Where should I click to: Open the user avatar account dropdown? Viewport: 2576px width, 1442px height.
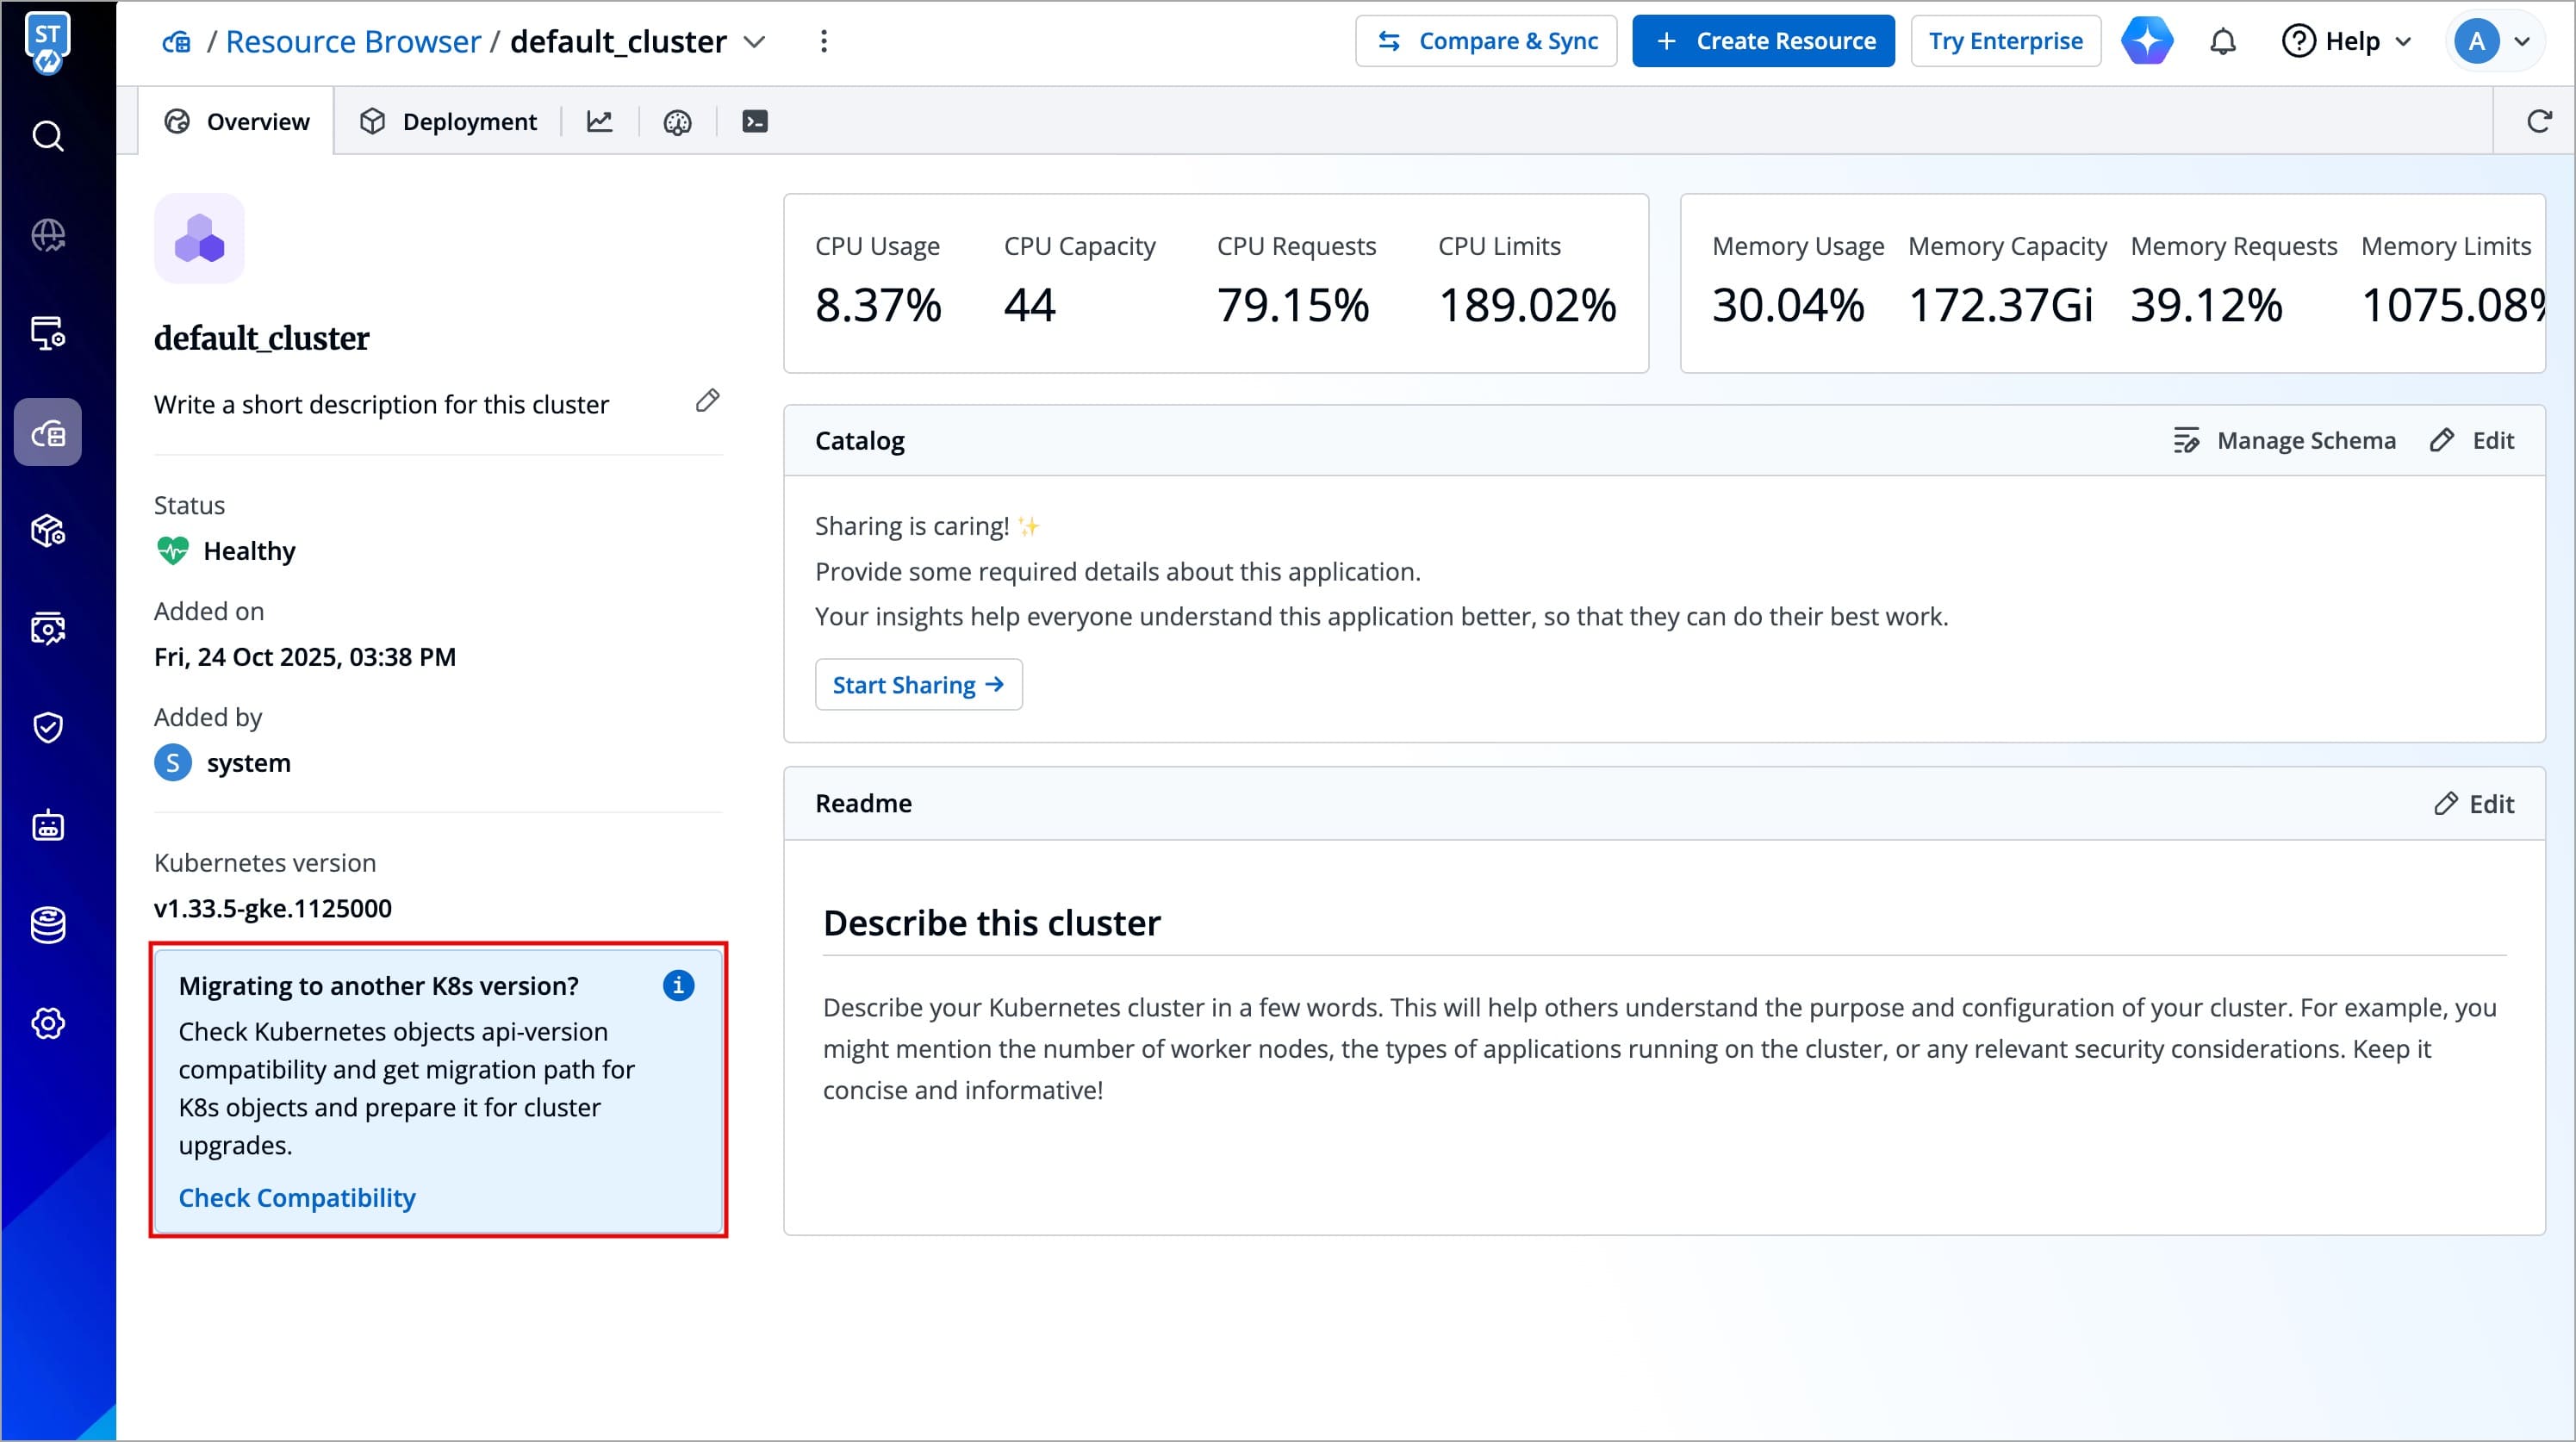coord(2494,42)
